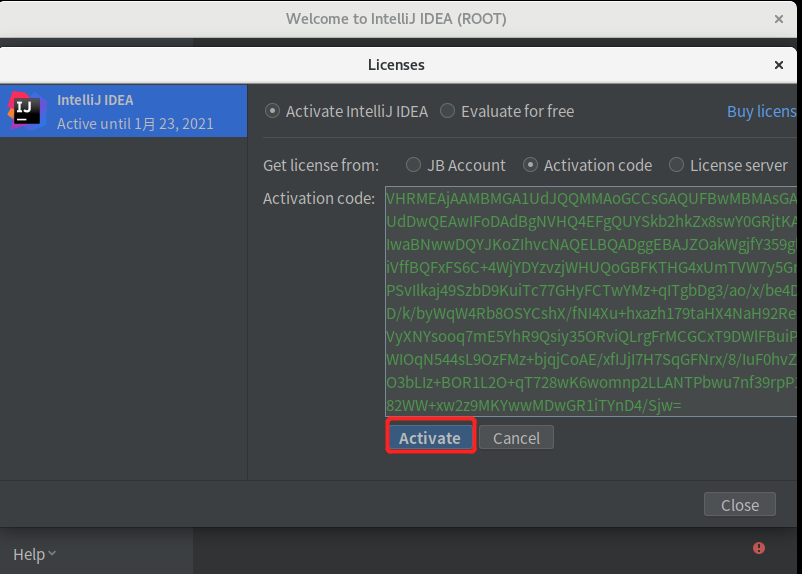Click the last code line ending 'Sjw='
Image resolution: width=802 pixels, height=574 pixels.
[533, 406]
